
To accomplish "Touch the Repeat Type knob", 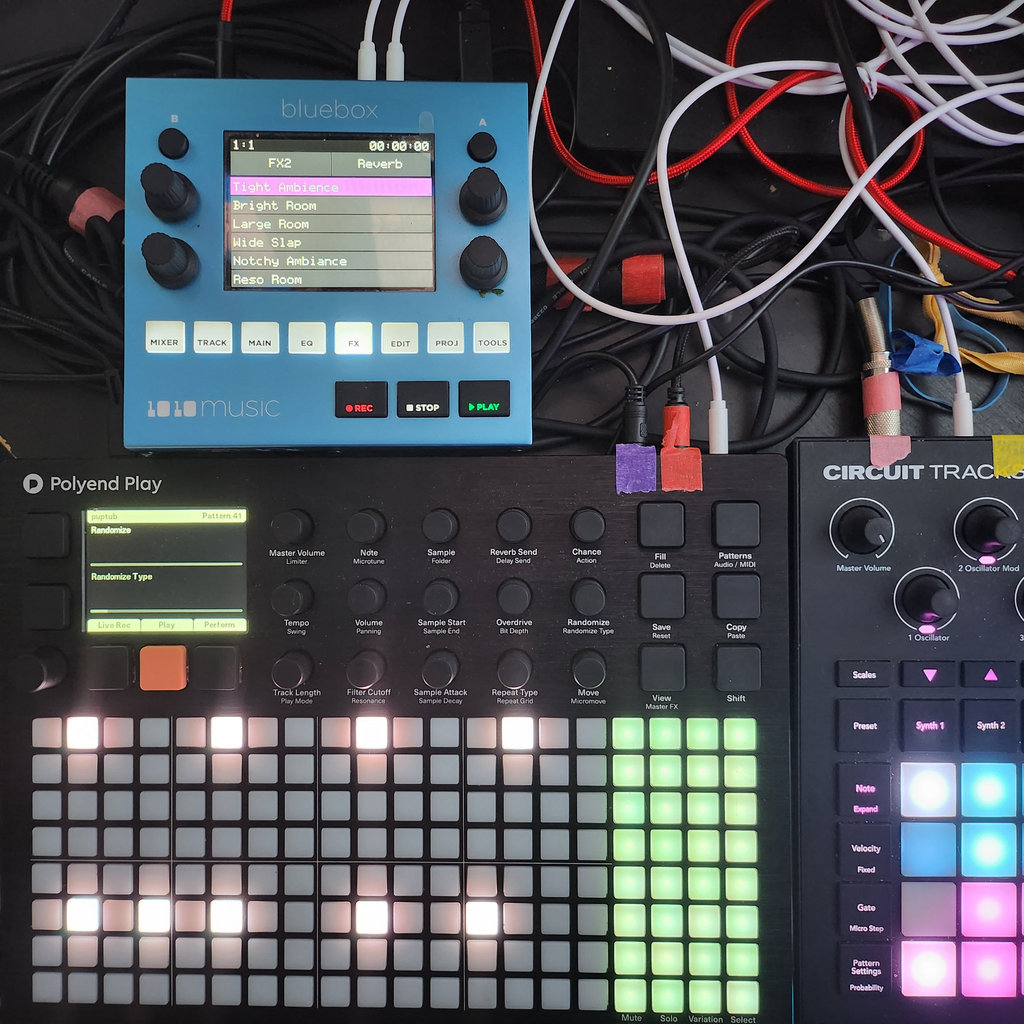I will 515,668.
